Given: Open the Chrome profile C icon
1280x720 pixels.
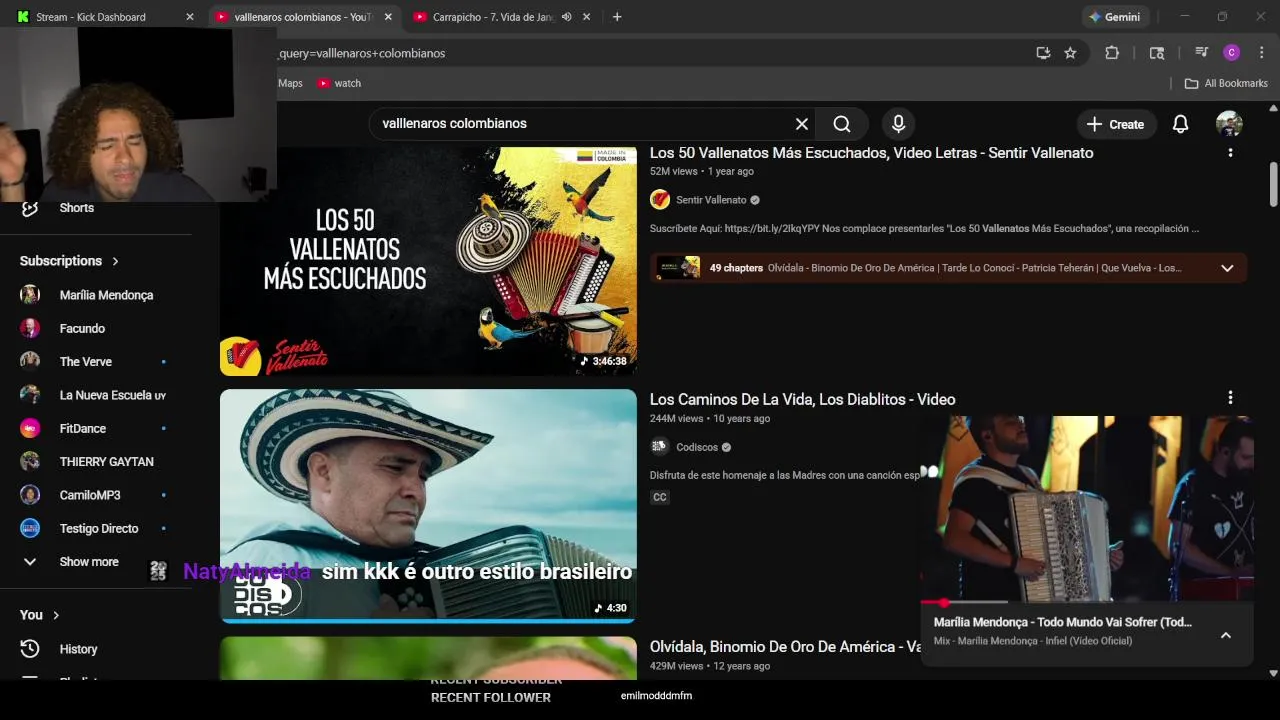Looking at the screenshot, I should (x=1232, y=53).
